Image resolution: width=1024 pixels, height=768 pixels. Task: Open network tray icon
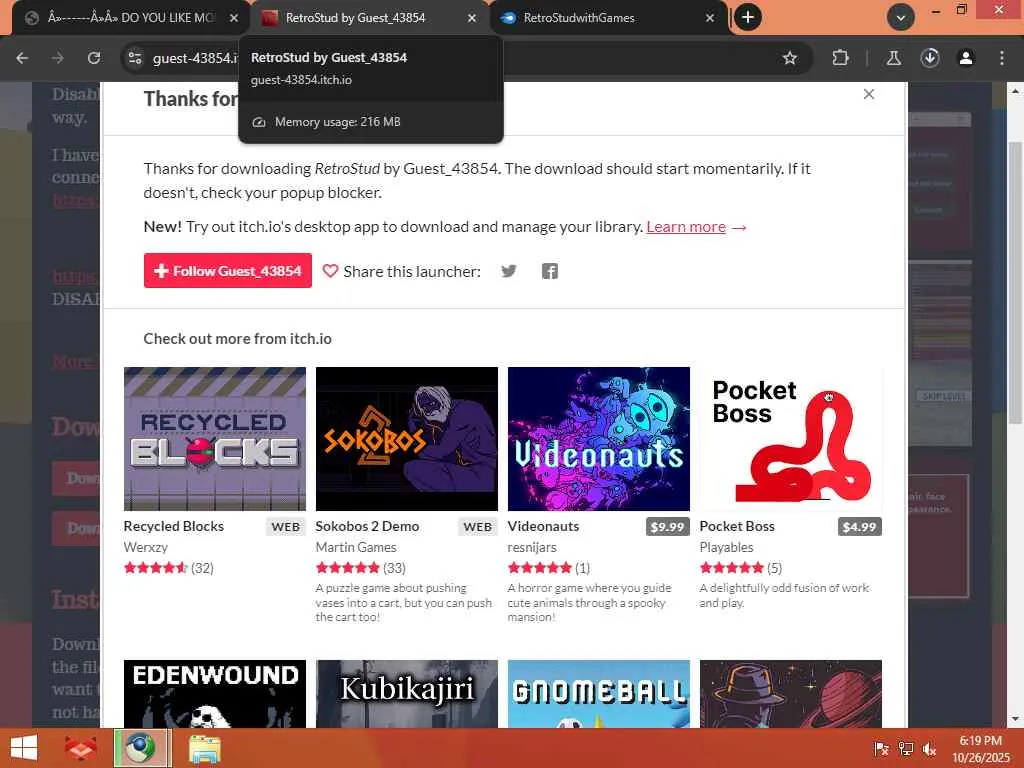pos(906,749)
